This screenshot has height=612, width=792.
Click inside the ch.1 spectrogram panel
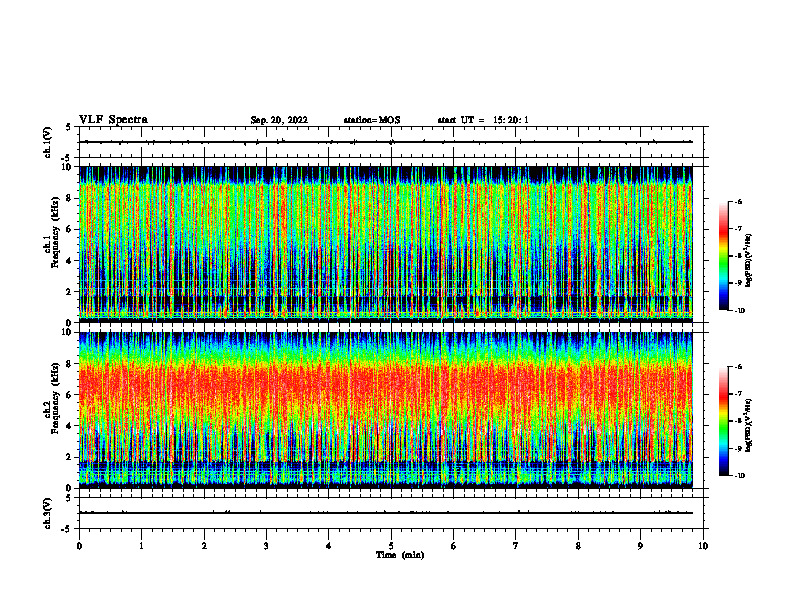click(385, 244)
